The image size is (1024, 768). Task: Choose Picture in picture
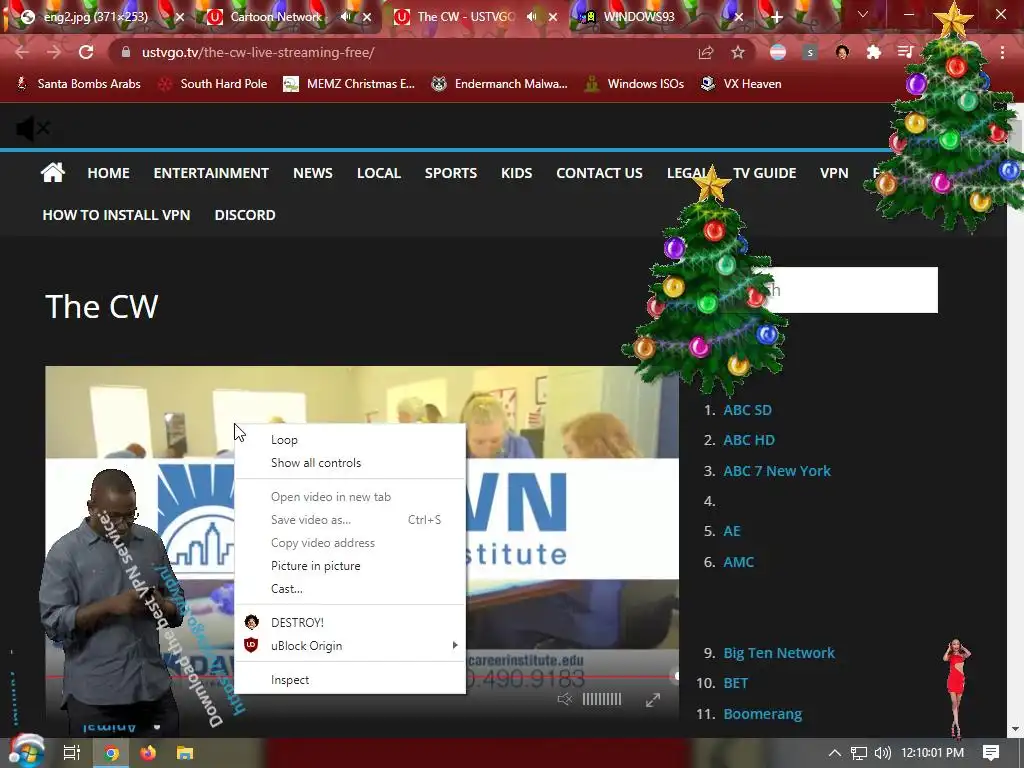350,566
